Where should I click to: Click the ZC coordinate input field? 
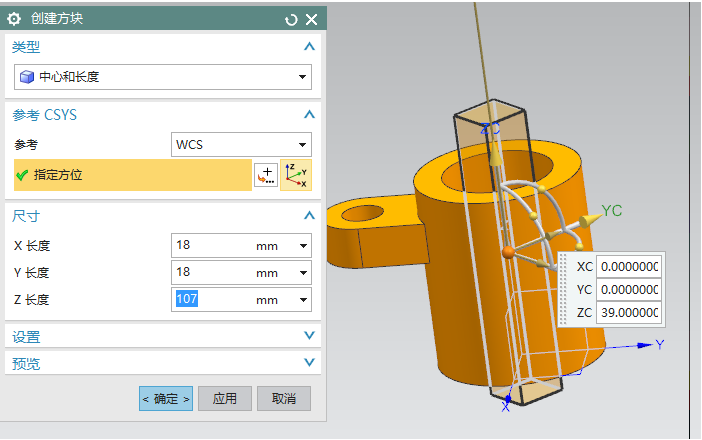[629, 313]
